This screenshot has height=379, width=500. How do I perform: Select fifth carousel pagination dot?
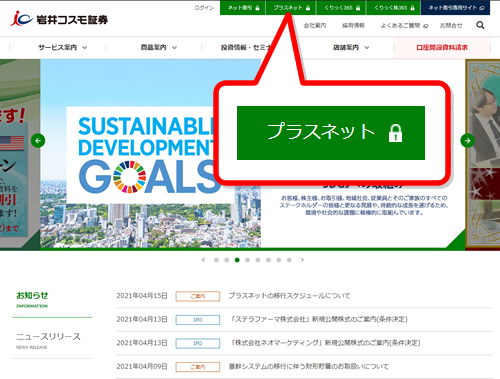(x=258, y=260)
